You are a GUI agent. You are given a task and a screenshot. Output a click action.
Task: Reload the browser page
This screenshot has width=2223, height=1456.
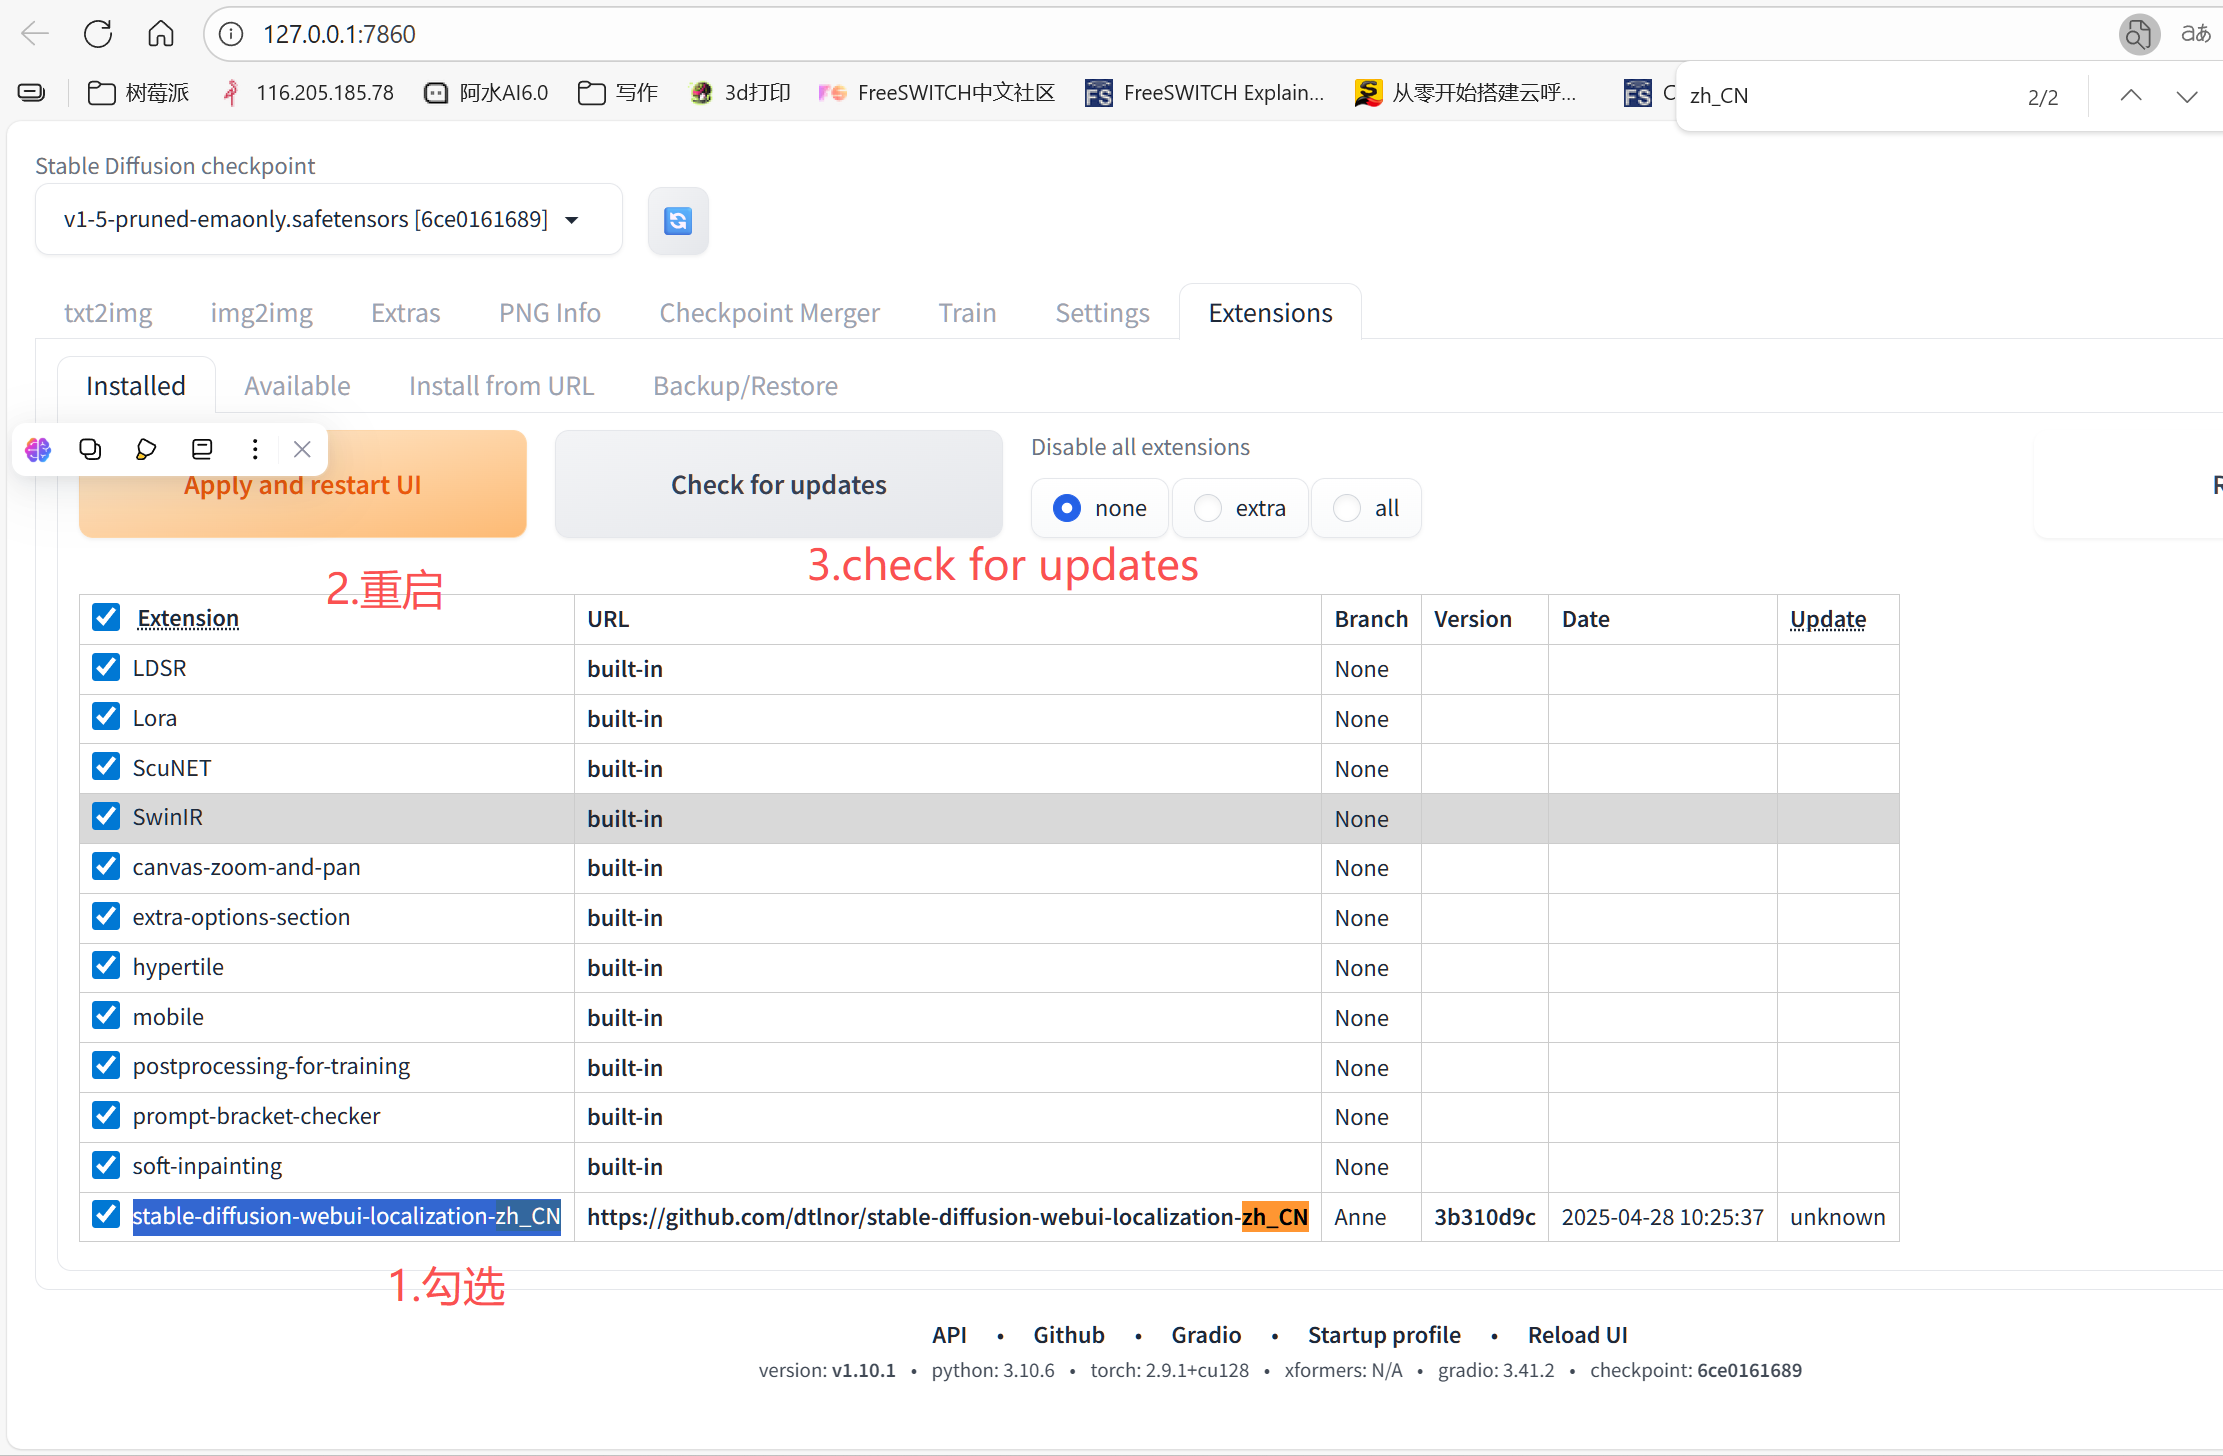pos(98,34)
